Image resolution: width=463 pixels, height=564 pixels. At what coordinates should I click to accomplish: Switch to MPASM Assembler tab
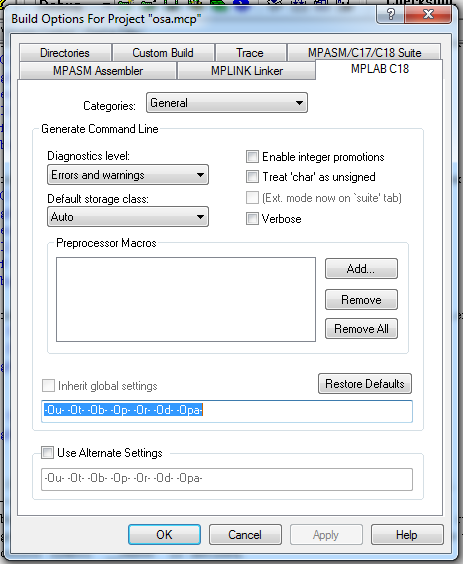click(98, 70)
